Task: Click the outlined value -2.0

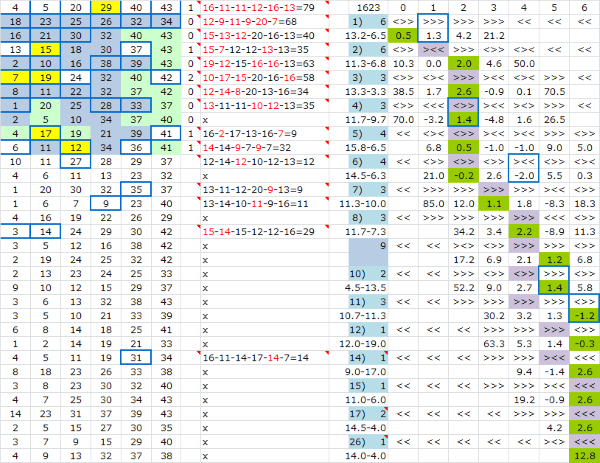Action: pos(524,176)
